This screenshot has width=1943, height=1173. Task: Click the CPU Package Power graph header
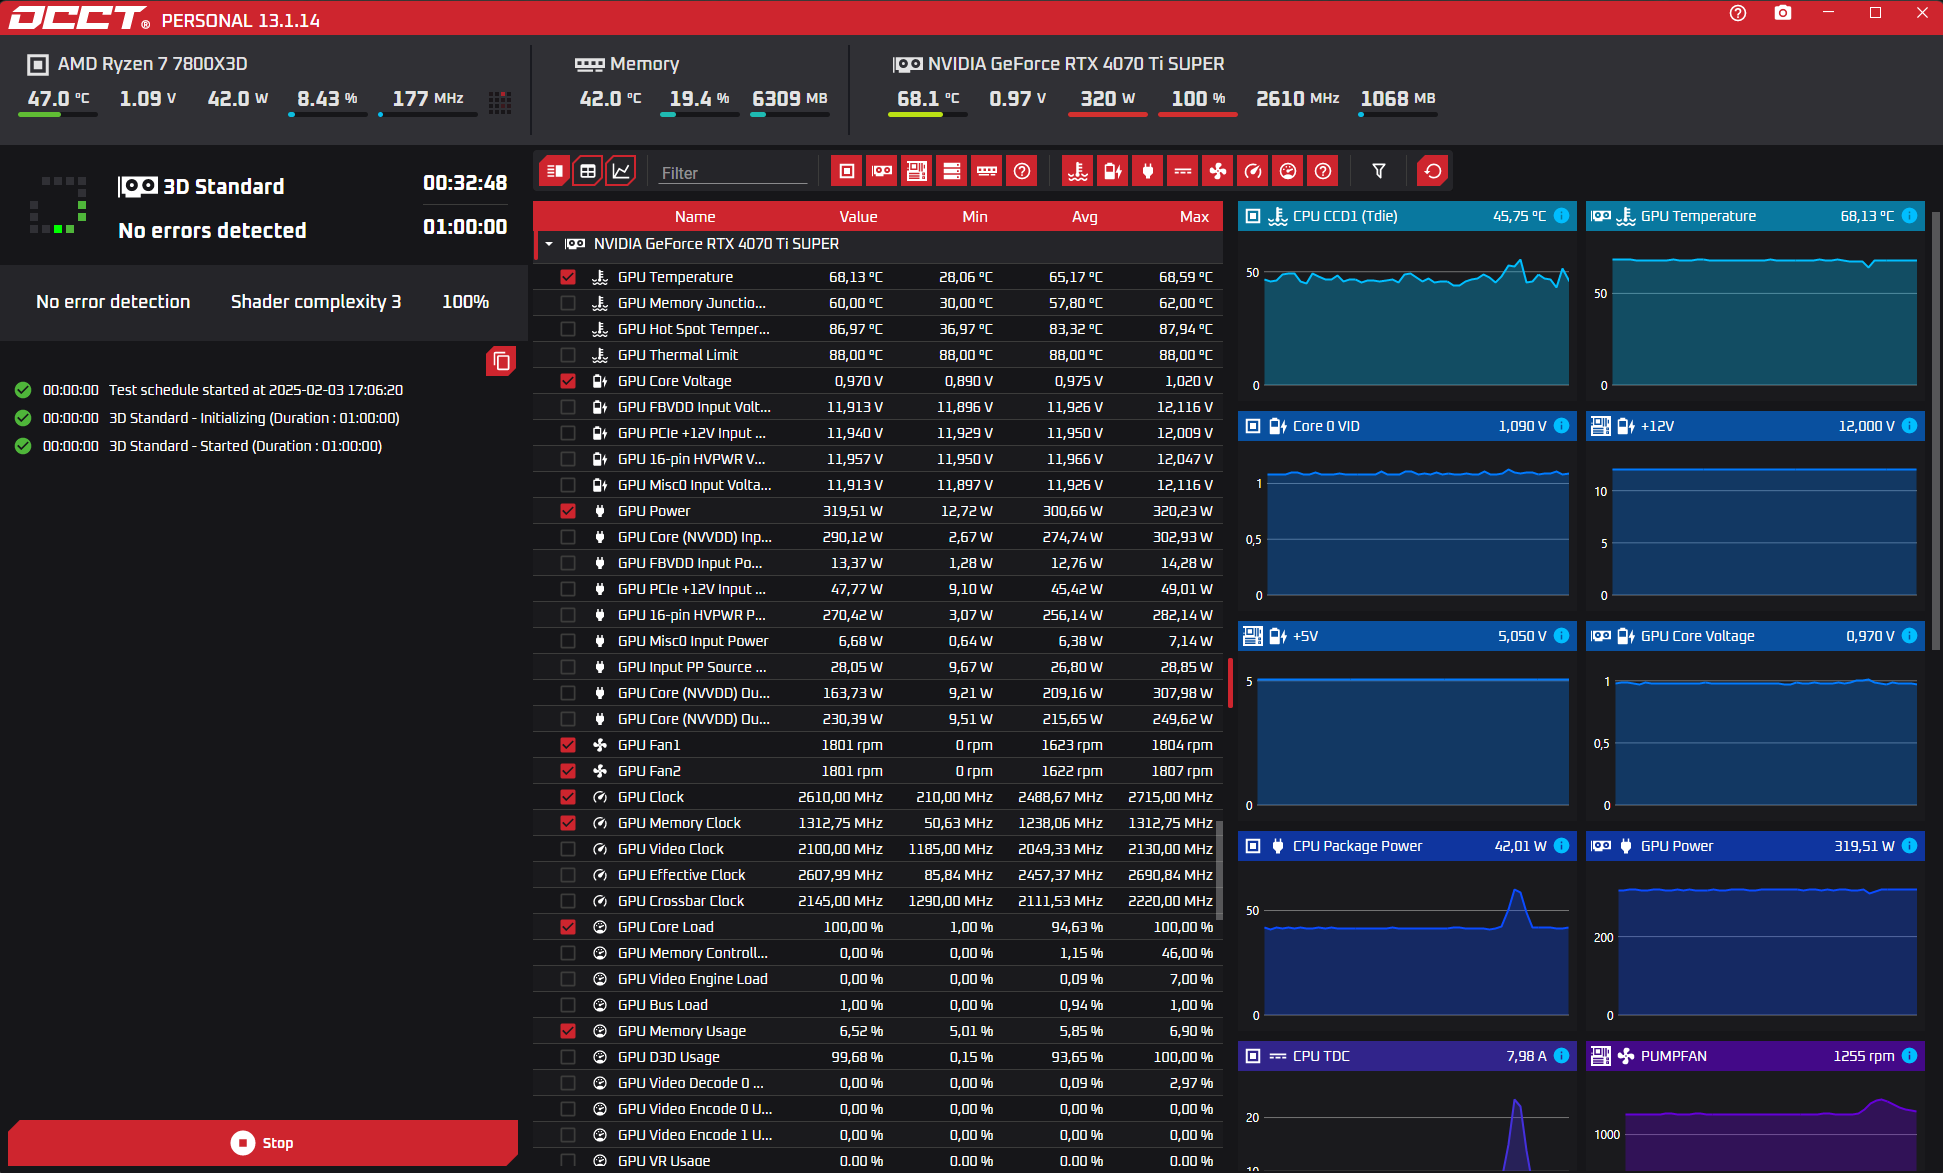[1407, 846]
